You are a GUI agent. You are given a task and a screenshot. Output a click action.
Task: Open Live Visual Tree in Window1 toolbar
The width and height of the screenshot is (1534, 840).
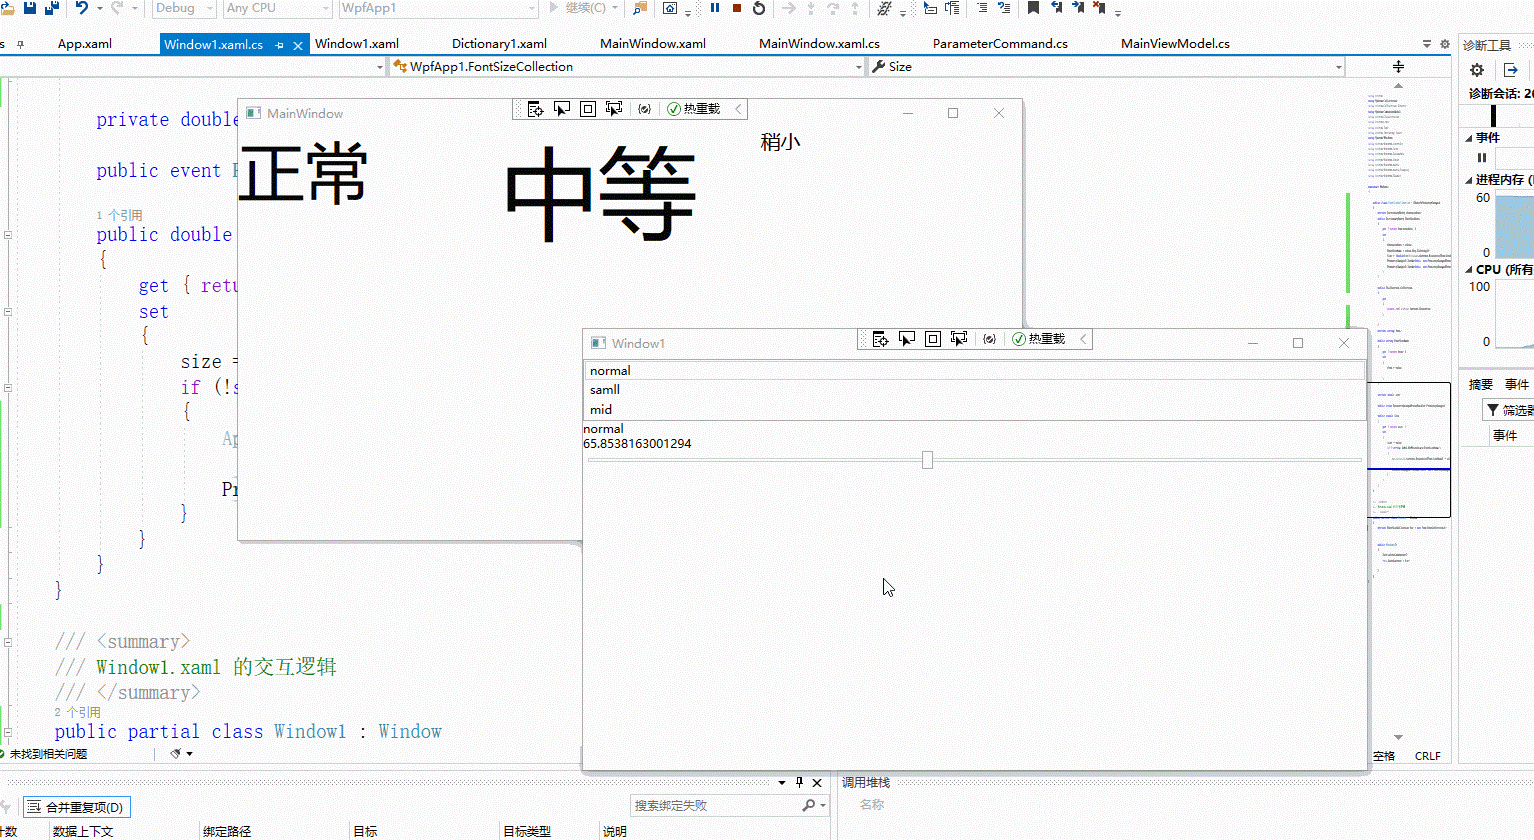(880, 339)
